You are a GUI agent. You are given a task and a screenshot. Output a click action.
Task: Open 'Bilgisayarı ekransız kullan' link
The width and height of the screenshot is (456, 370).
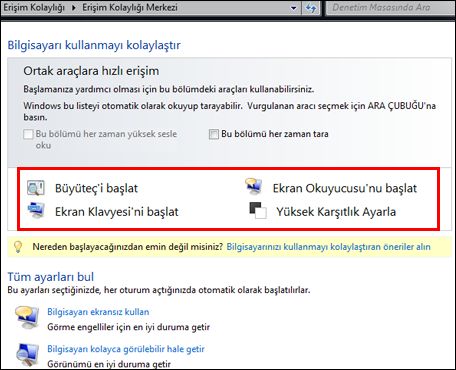pyautogui.click(x=98, y=312)
